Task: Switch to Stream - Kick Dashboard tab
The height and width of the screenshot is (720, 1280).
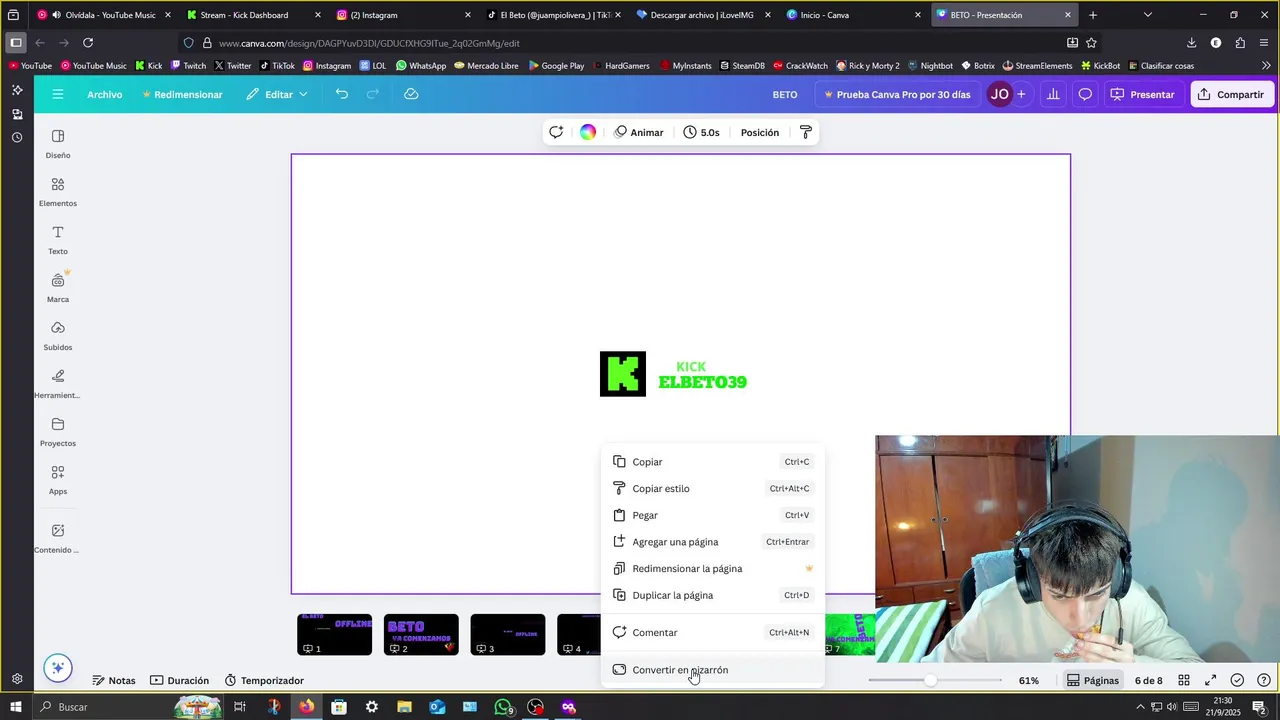Action: coord(254,15)
